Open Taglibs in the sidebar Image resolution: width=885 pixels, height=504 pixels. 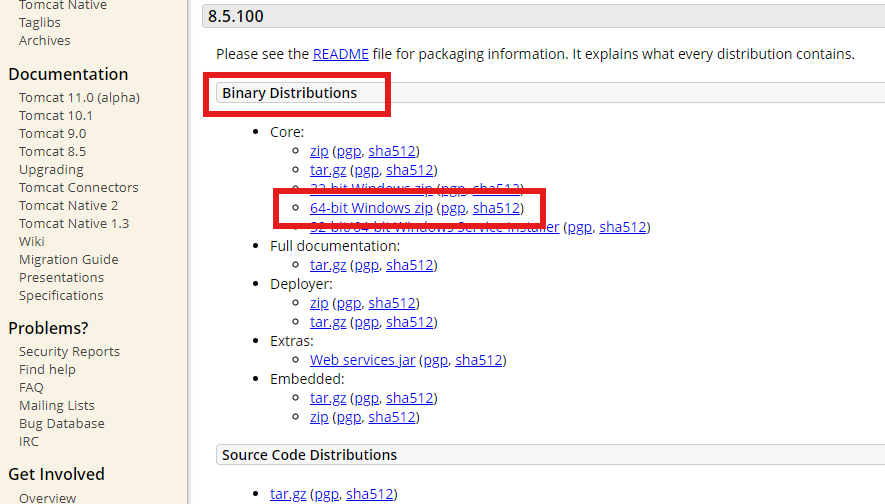click(40, 23)
